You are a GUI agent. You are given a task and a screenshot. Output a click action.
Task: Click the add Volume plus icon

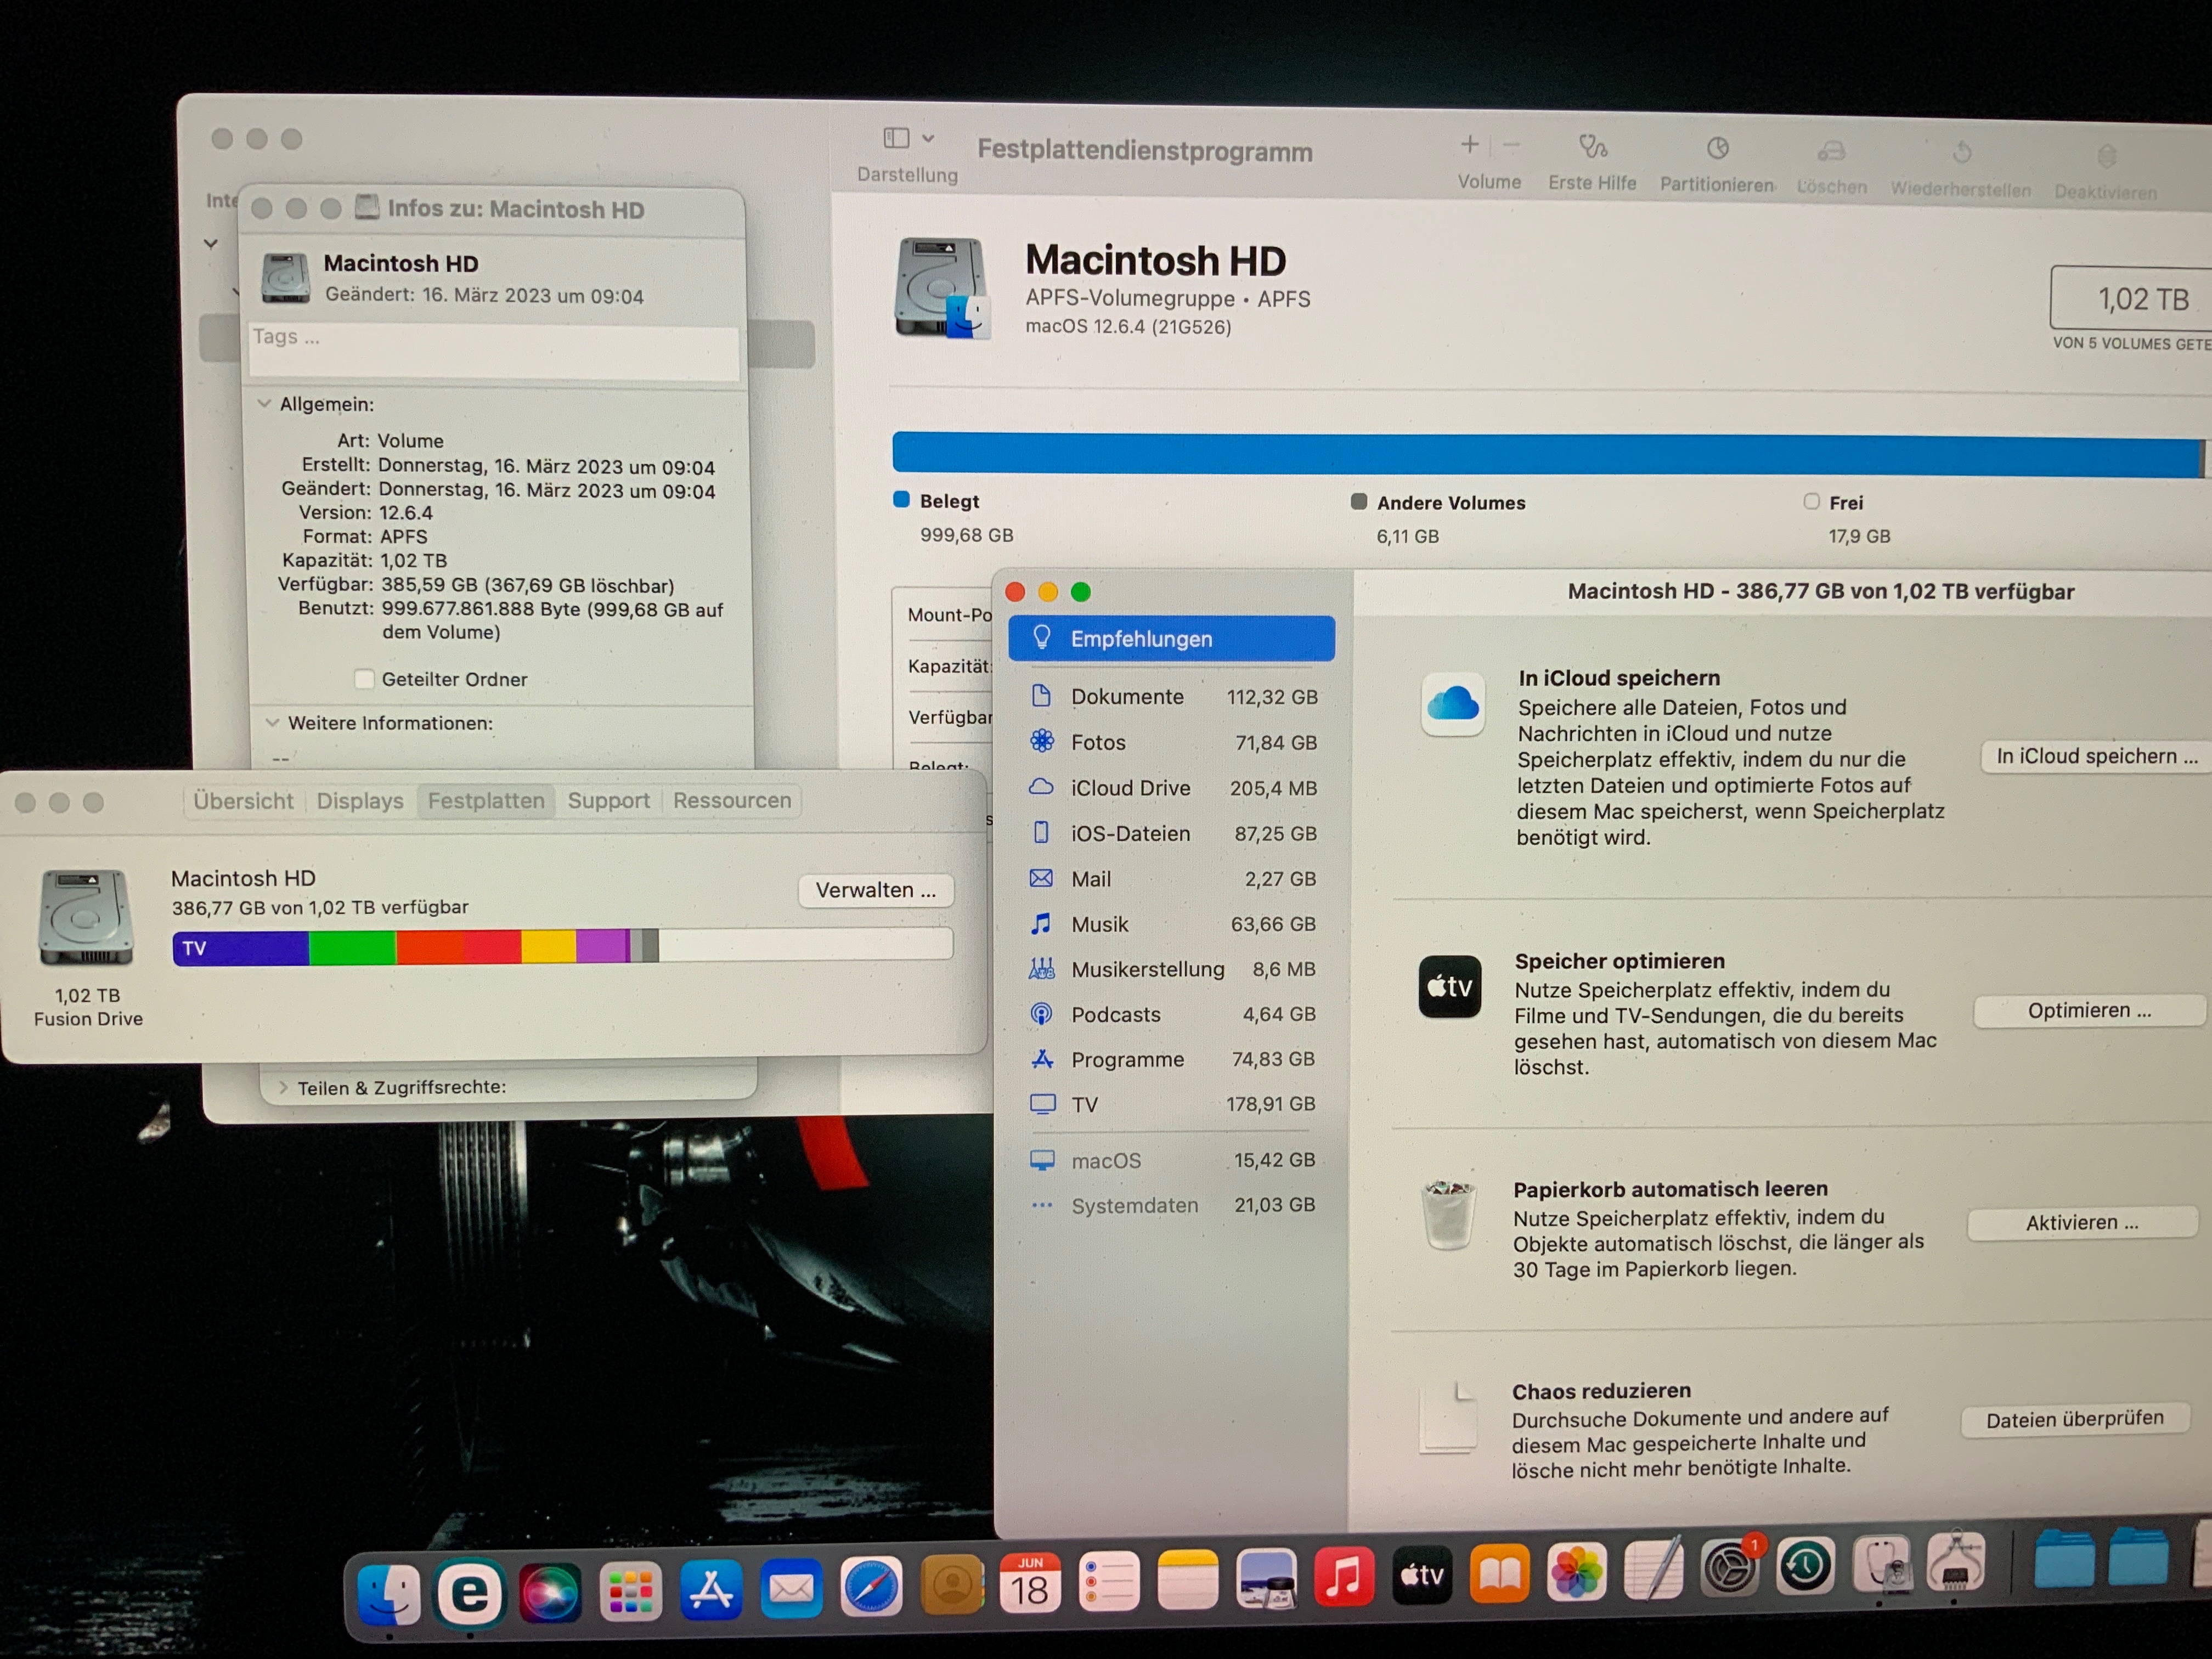1469,145
